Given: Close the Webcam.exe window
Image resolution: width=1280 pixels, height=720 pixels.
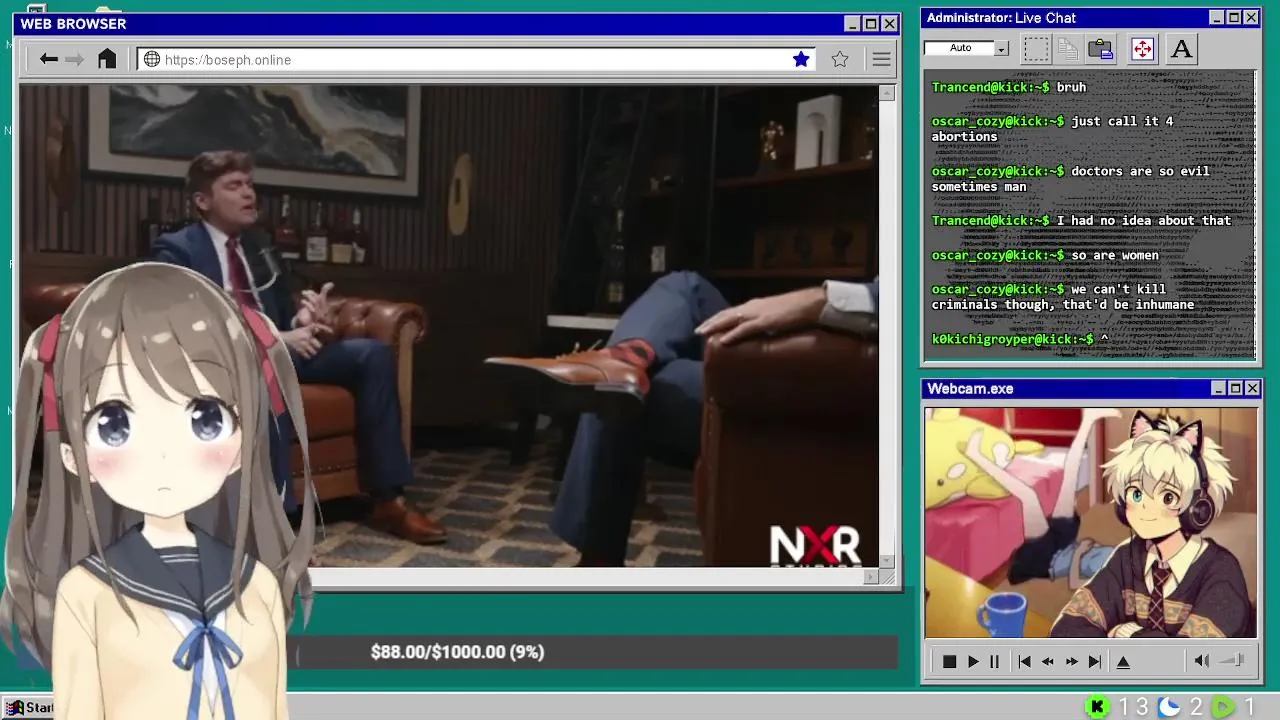Looking at the screenshot, I should (x=1252, y=388).
